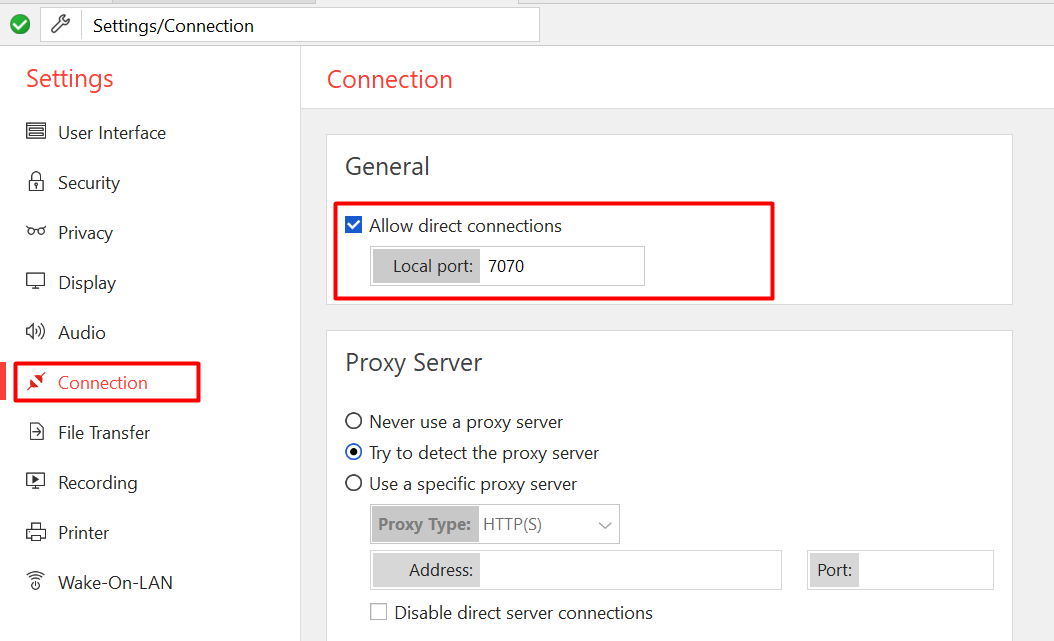
Task: Click the Display monitor icon
Action: click(36, 281)
